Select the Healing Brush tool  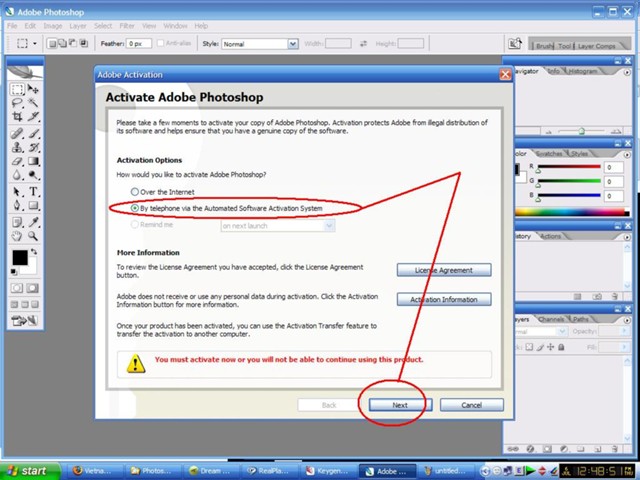17,133
